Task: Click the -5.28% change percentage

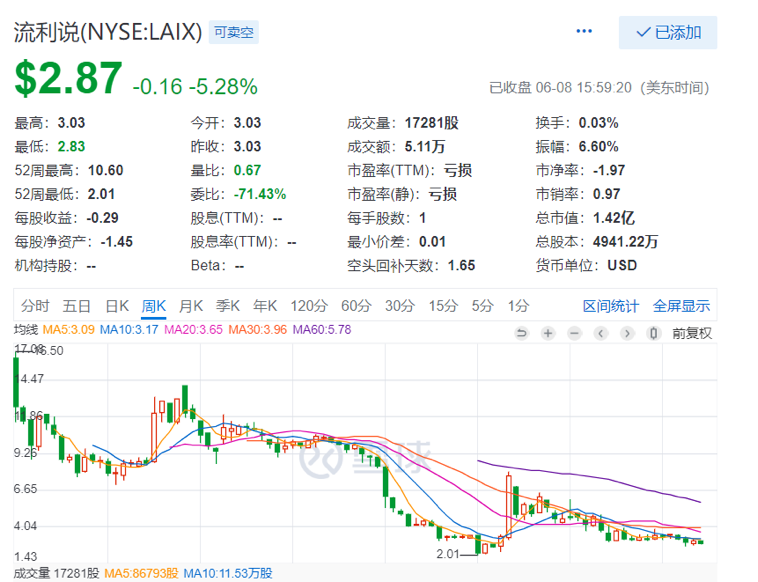Action: click(x=223, y=87)
